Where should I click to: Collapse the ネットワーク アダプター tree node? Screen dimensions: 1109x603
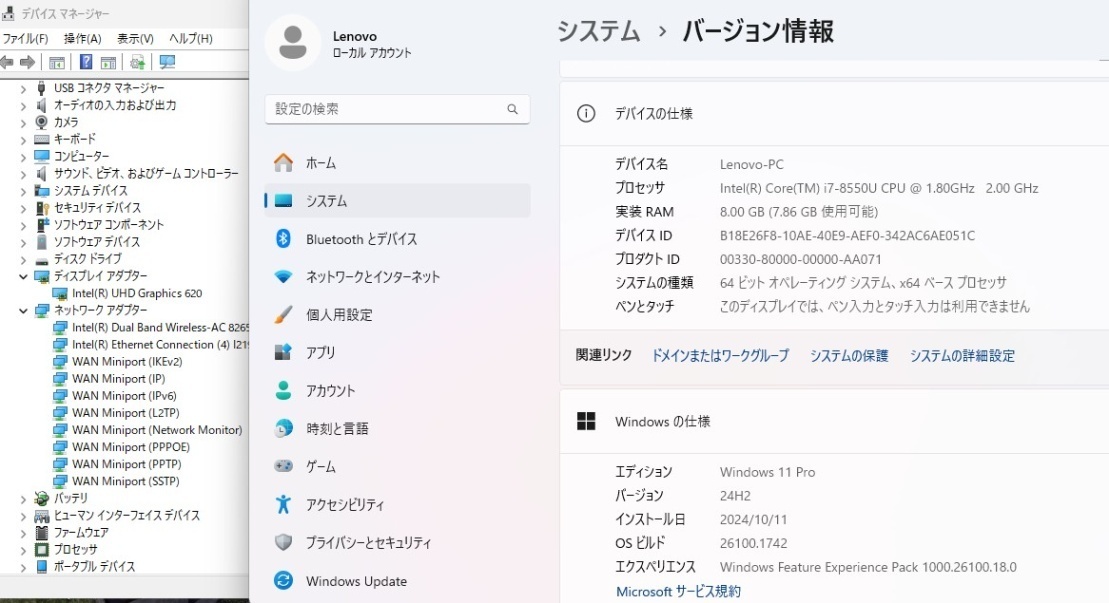coord(22,311)
